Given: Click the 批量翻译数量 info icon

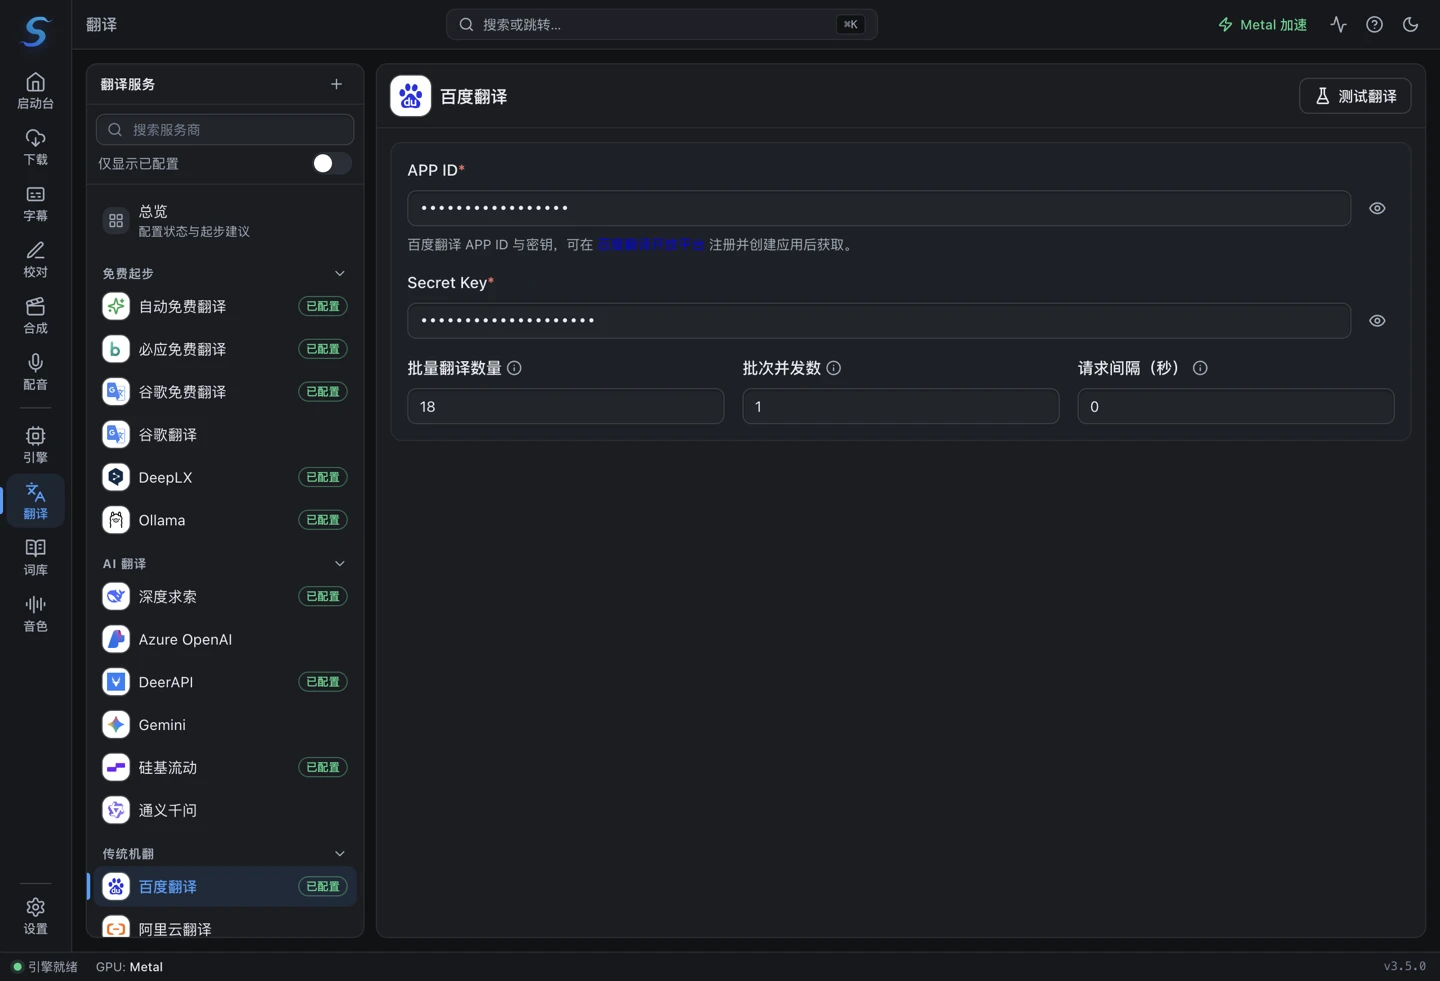Looking at the screenshot, I should [514, 368].
